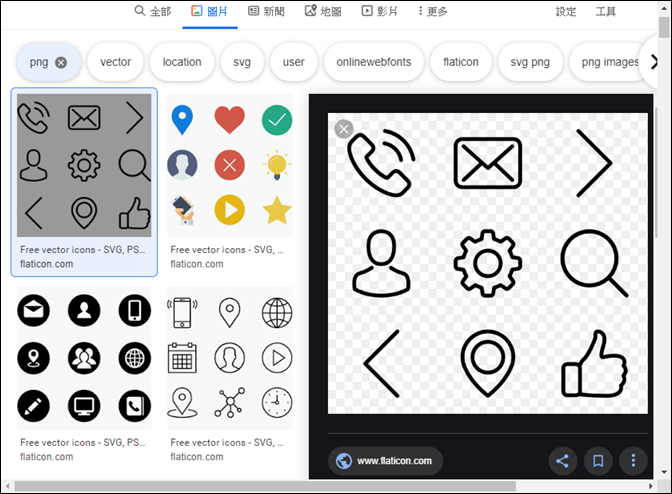Viewport: 672px width, 494px height.
Task: Click the black circle pencil edit icon
Action: tap(33, 406)
